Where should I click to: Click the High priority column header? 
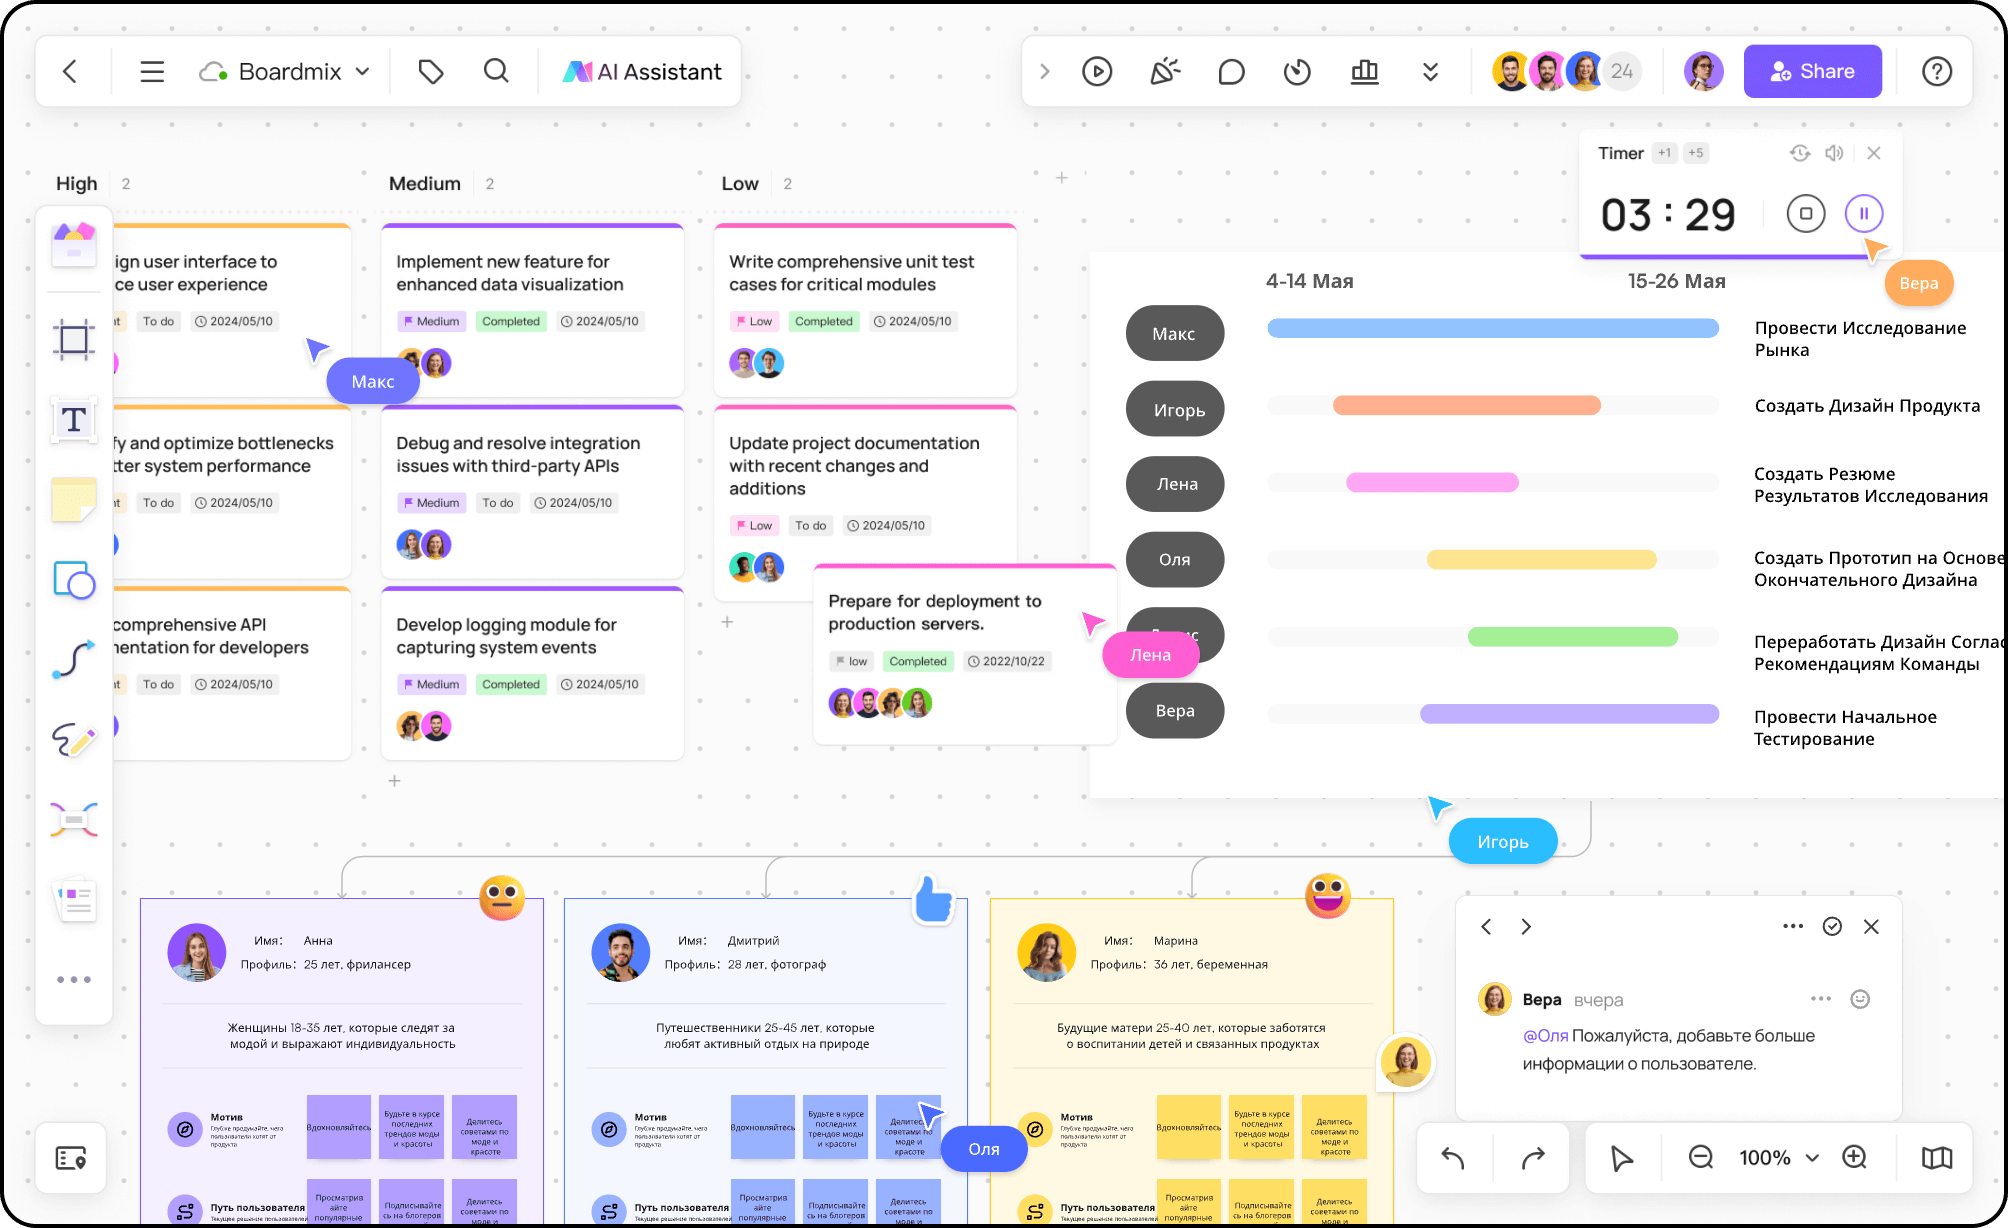[76, 184]
